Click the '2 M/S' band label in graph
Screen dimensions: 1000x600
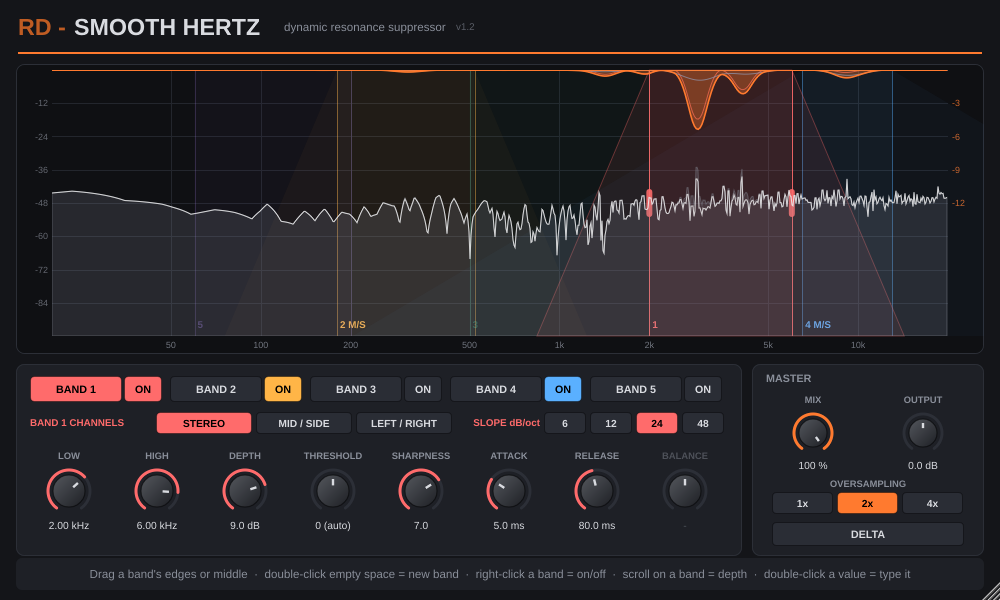coord(353,325)
